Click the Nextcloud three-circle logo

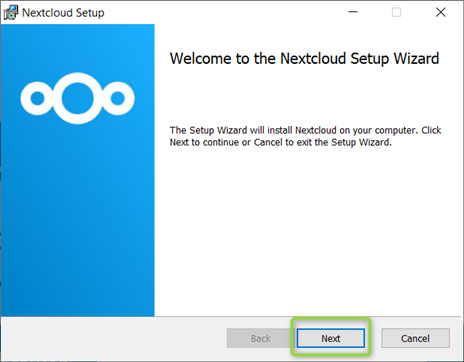tap(77, 98)
